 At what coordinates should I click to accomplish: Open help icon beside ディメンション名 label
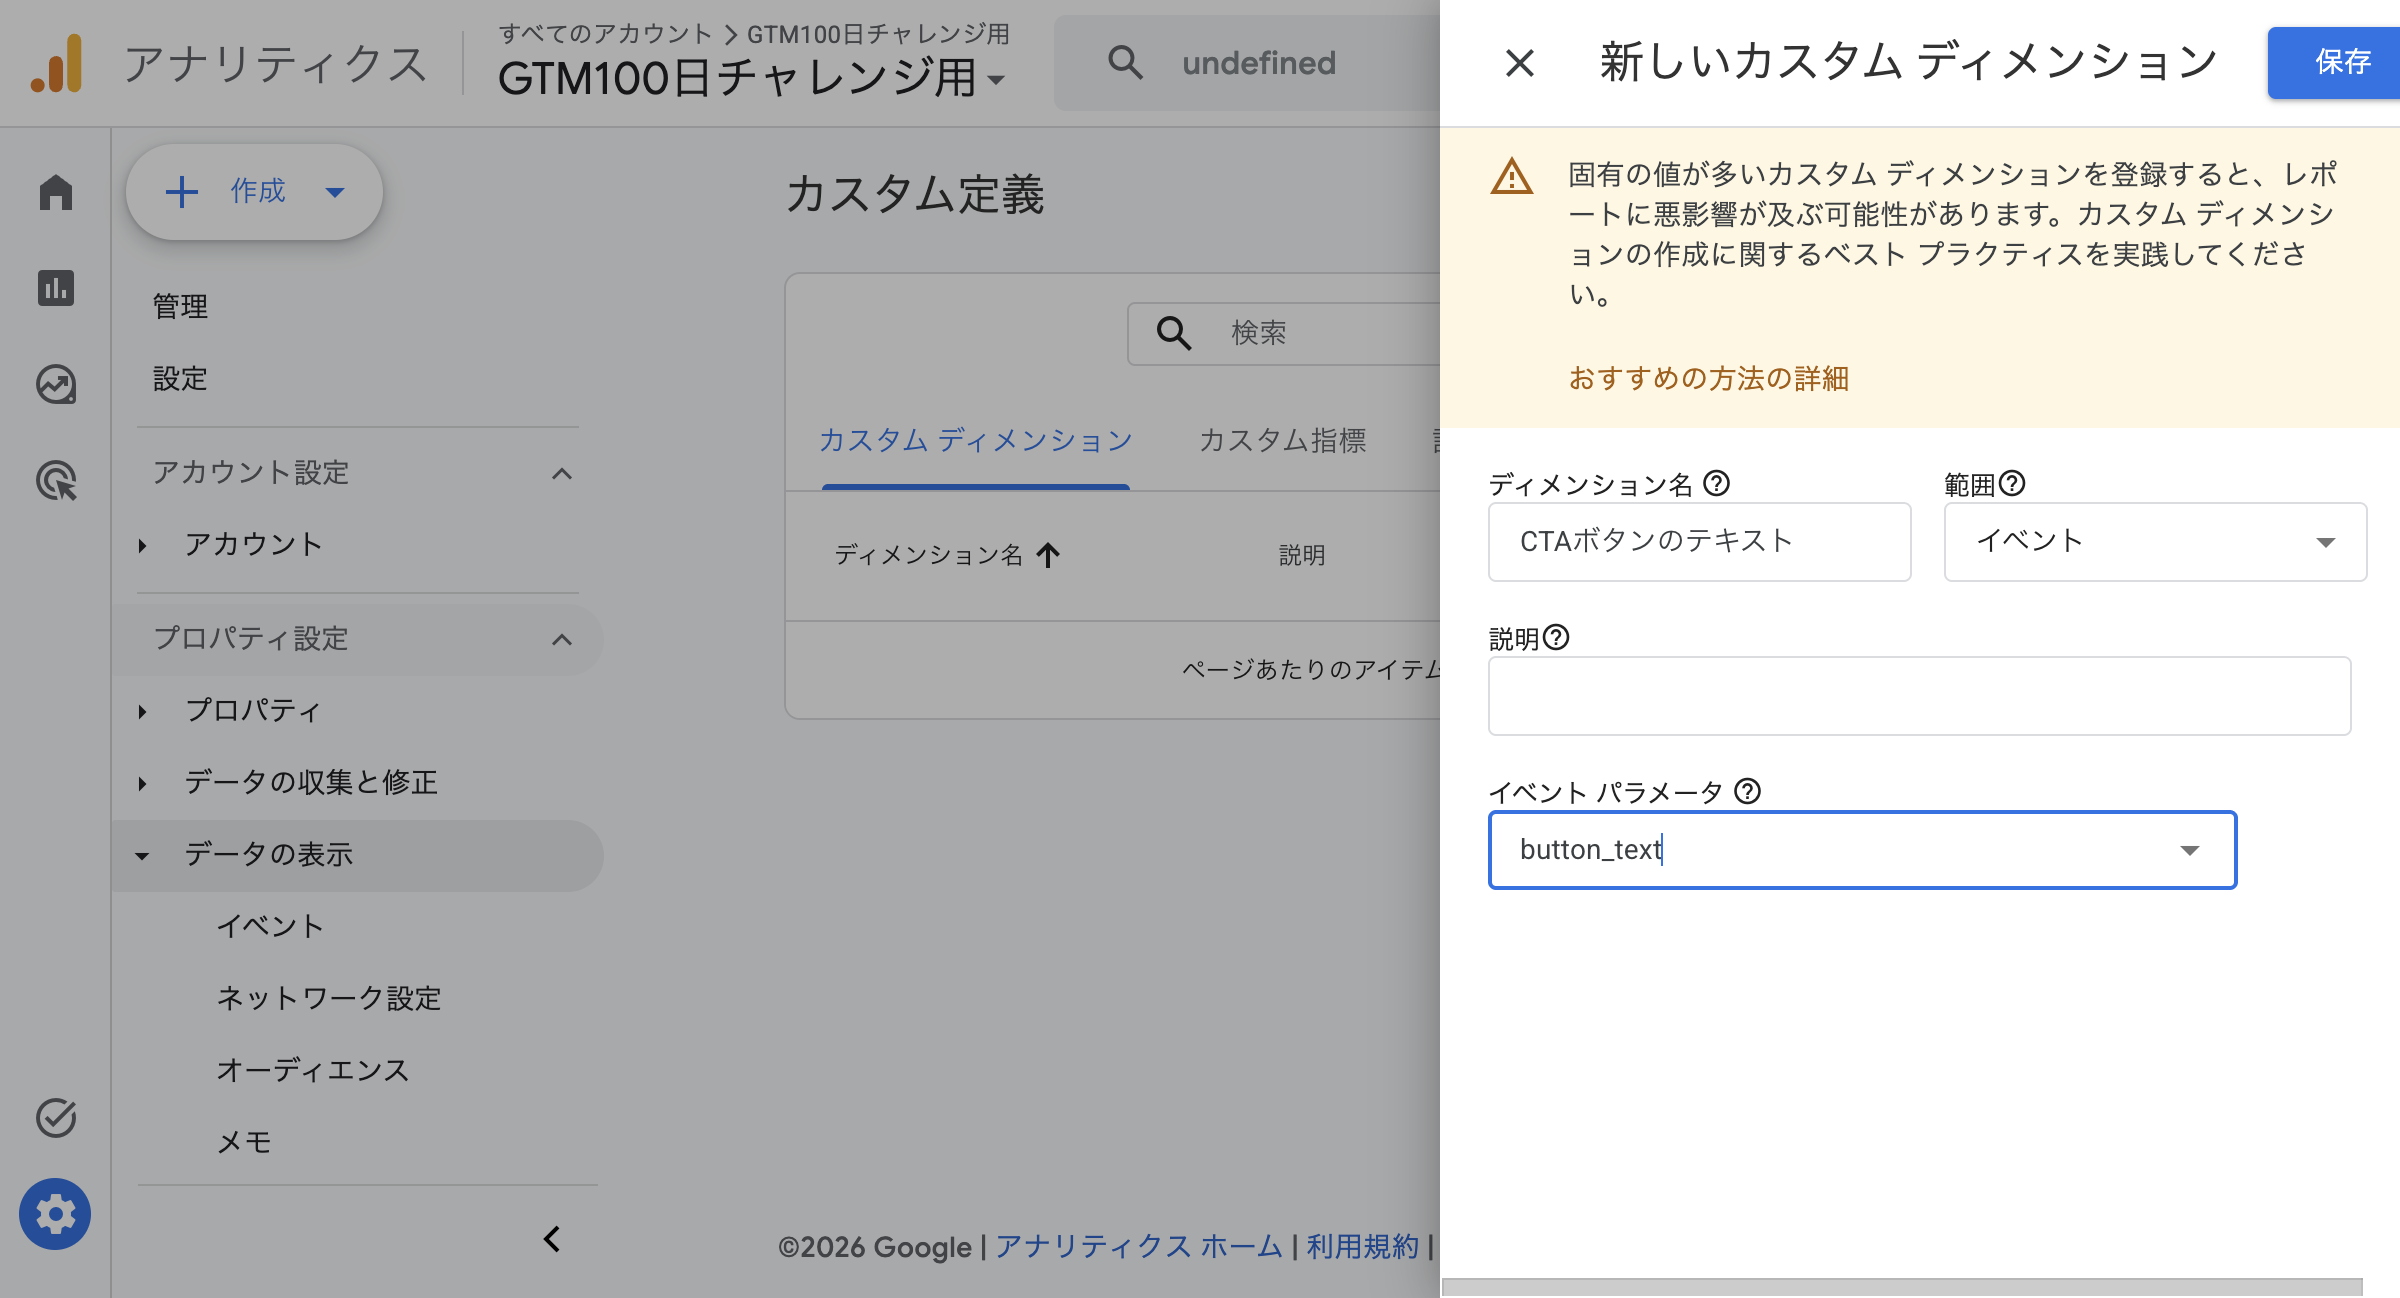click(1716, 483)
